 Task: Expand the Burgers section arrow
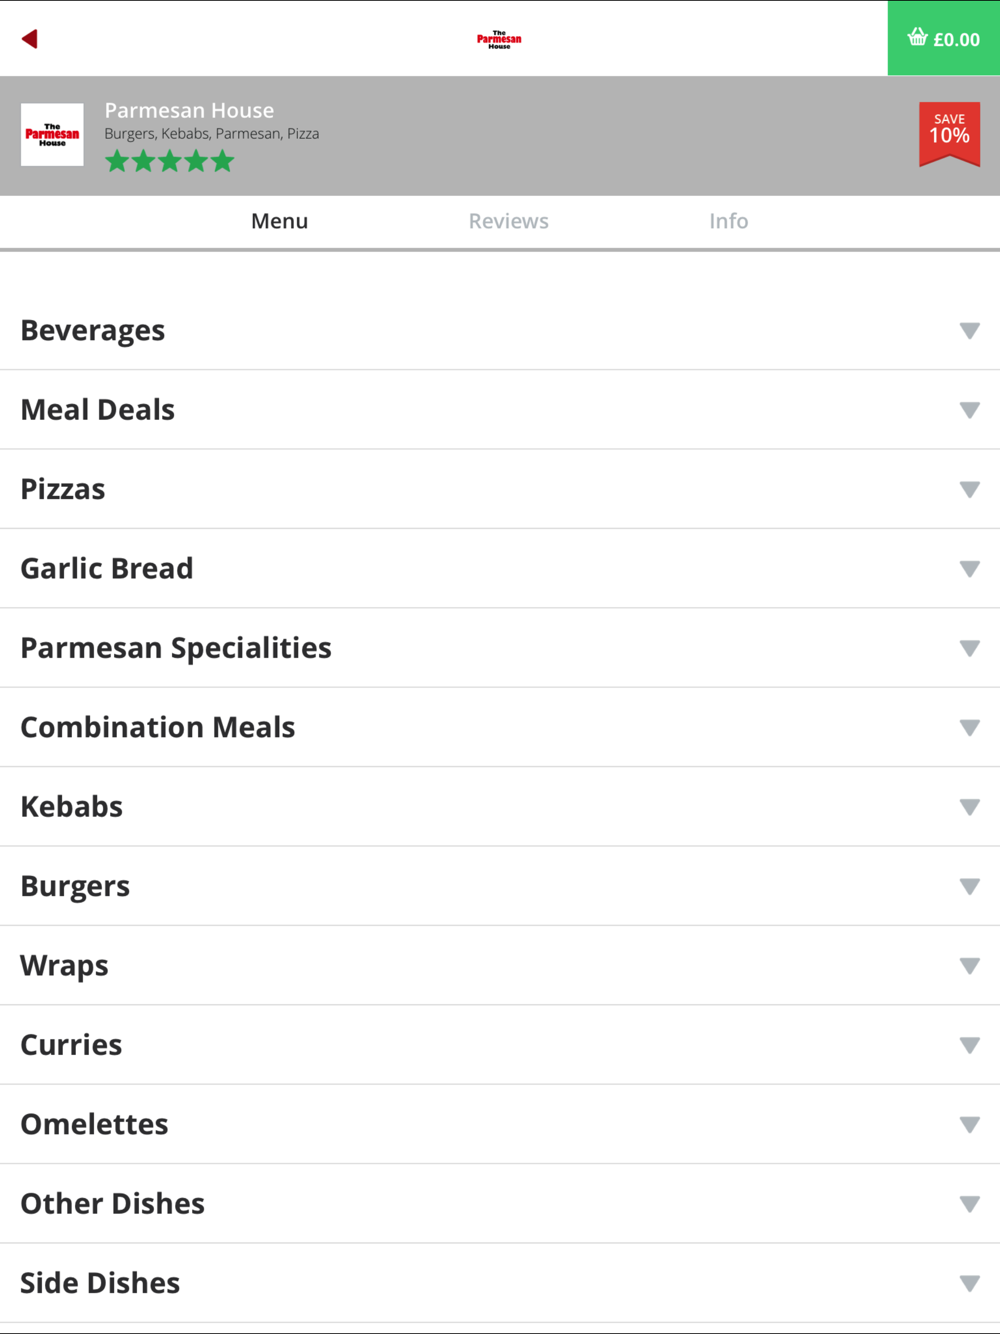point(969,886)
